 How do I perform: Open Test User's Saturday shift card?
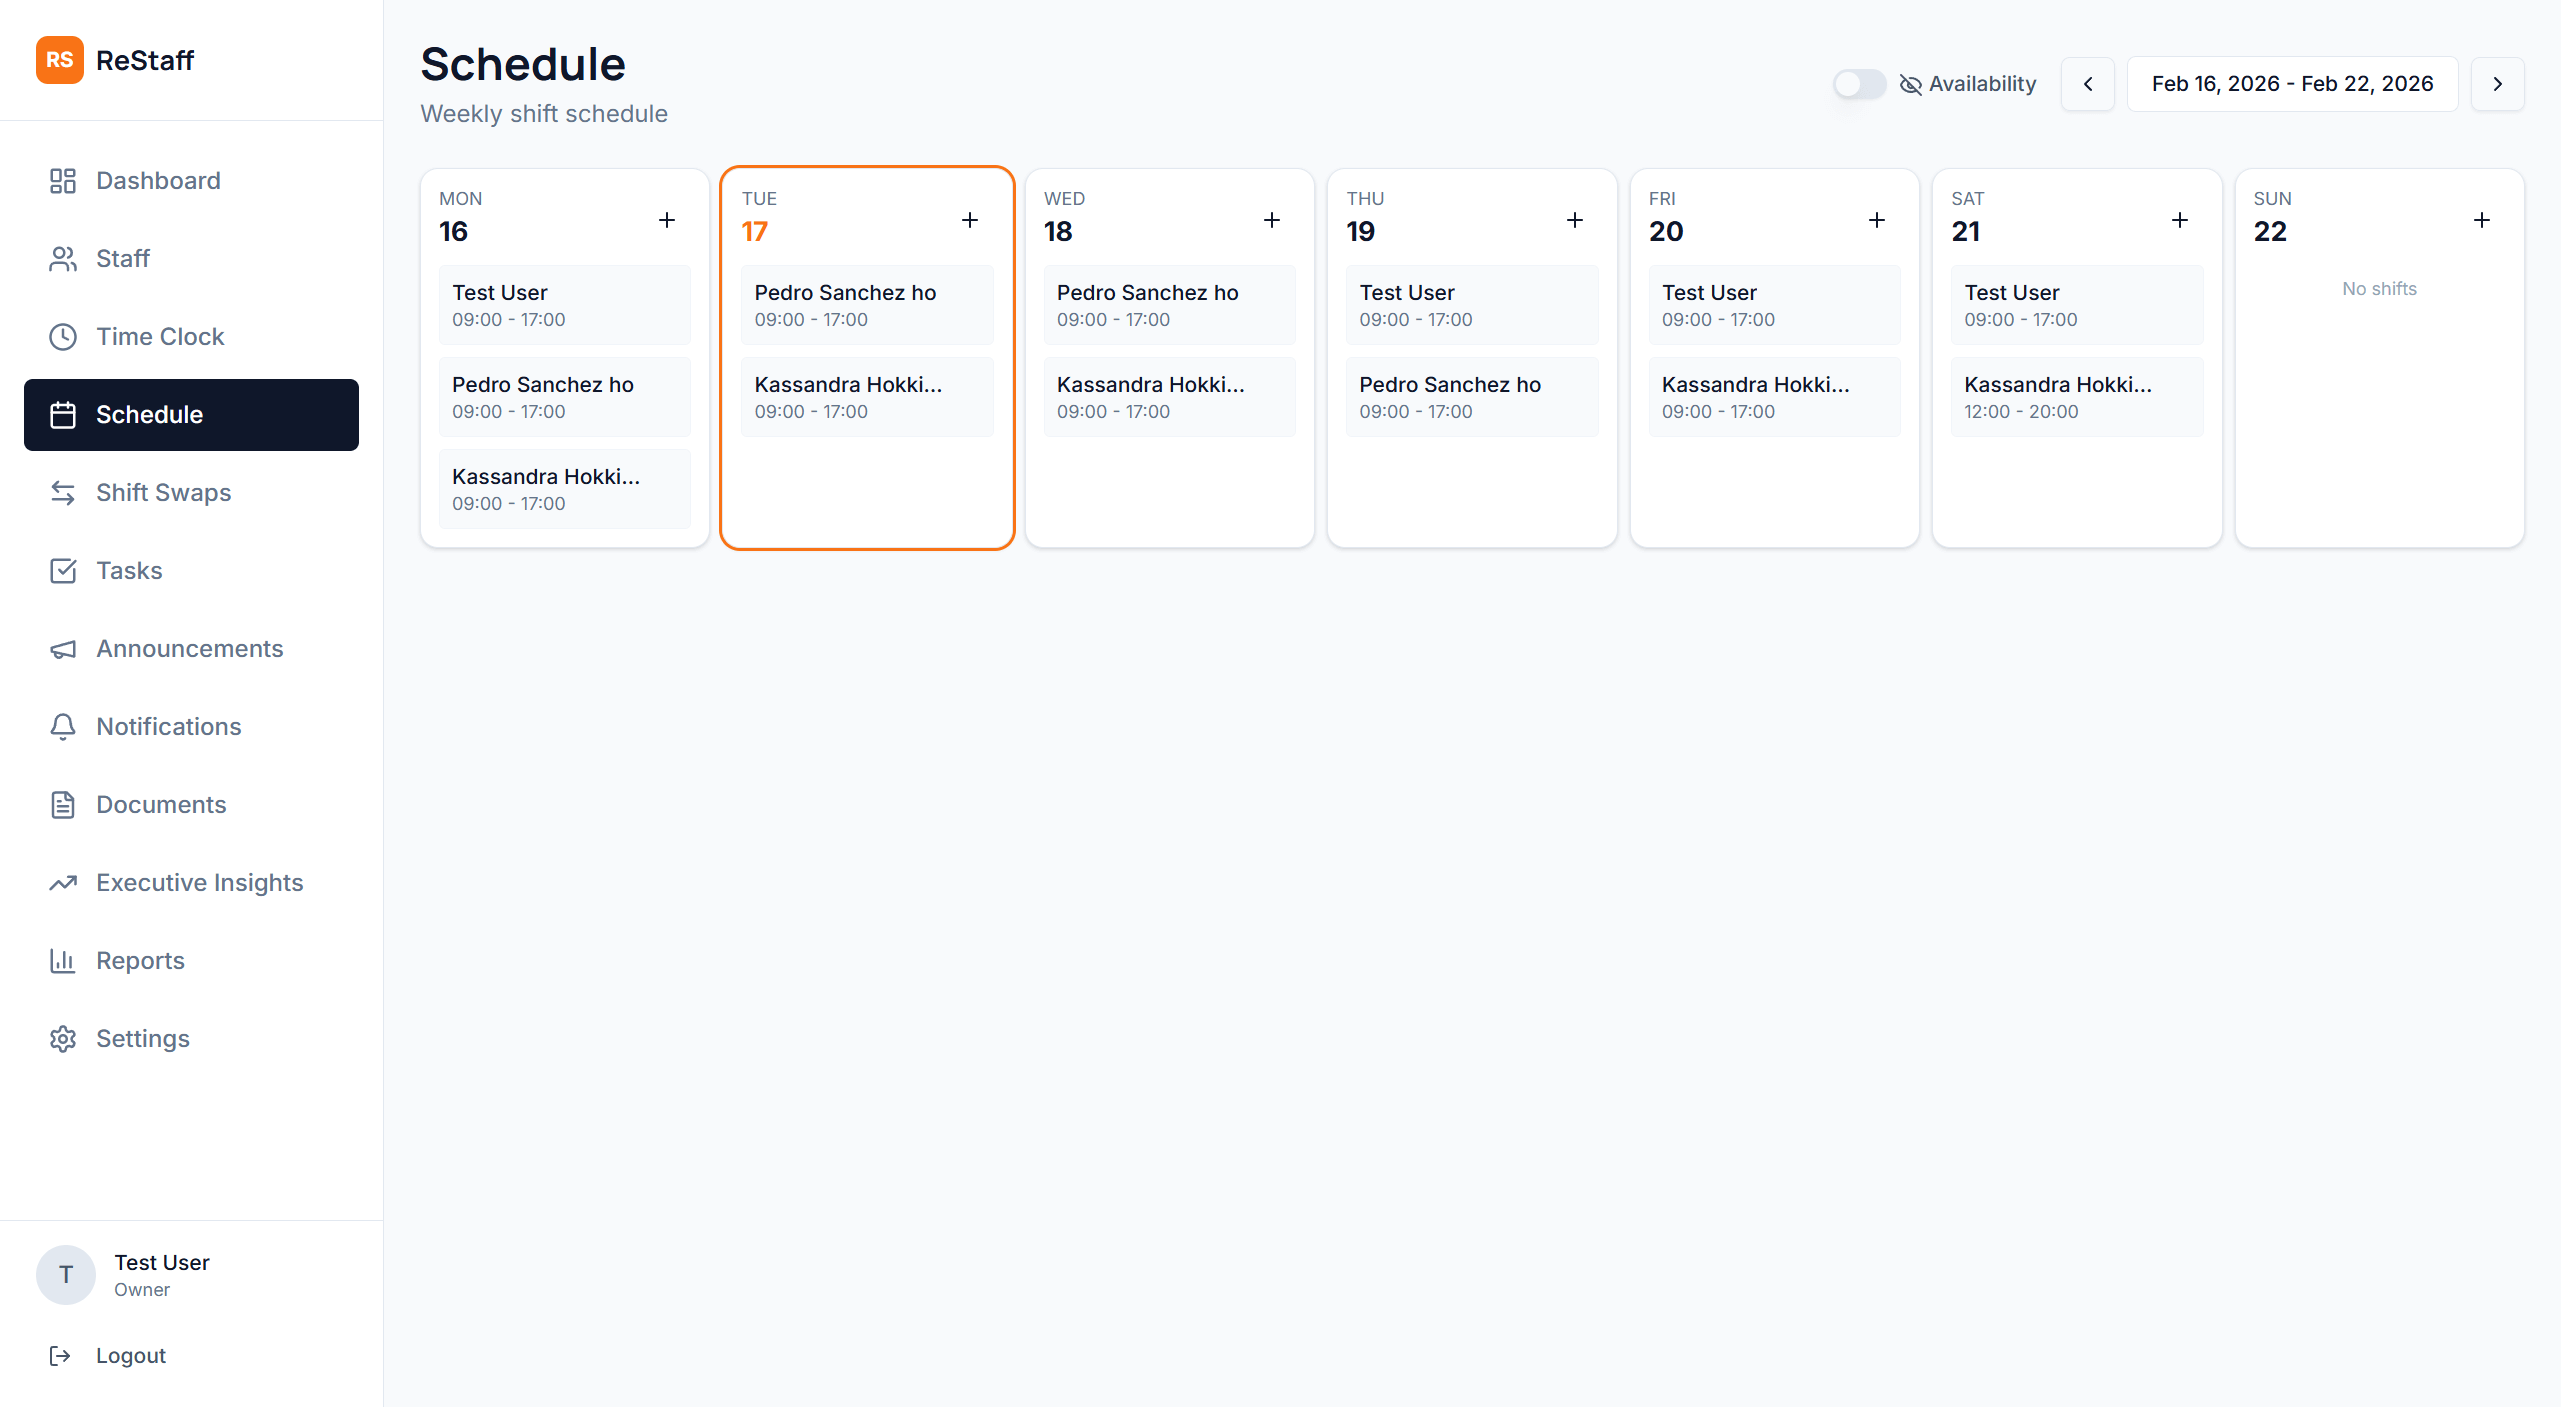(2075, 304)
